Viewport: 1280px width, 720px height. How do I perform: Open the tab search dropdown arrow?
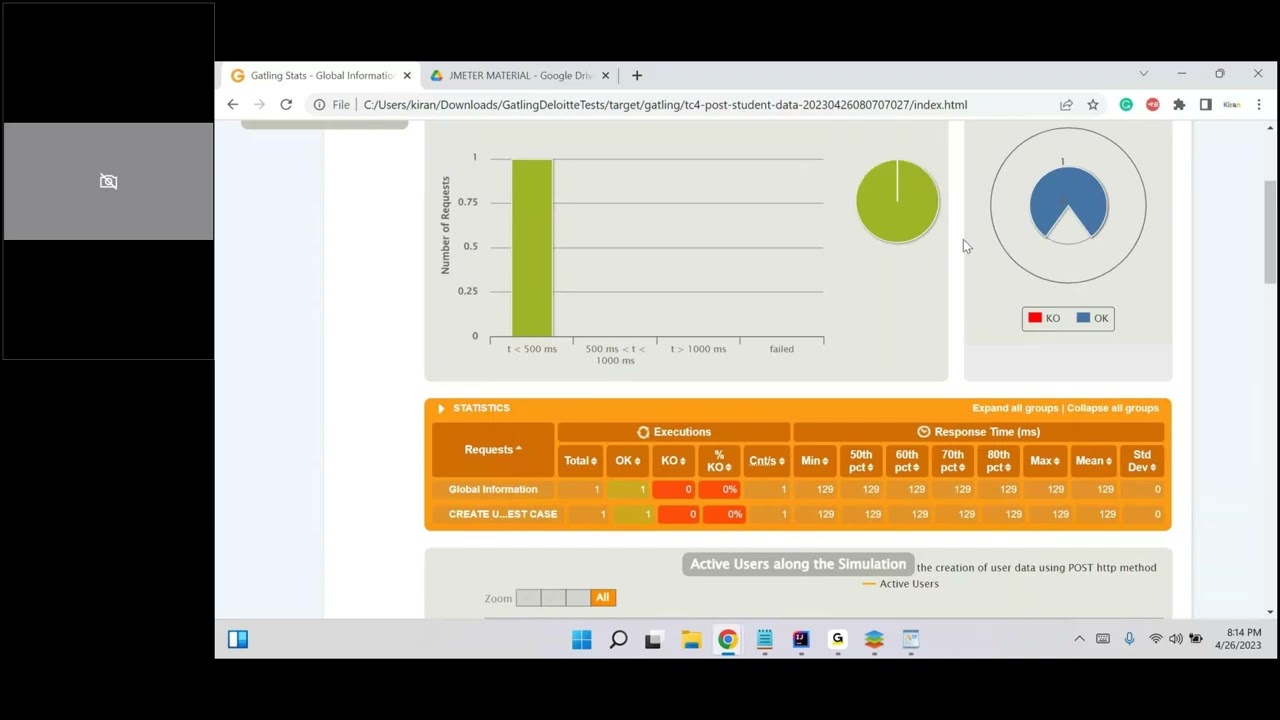pos(1144,73)
